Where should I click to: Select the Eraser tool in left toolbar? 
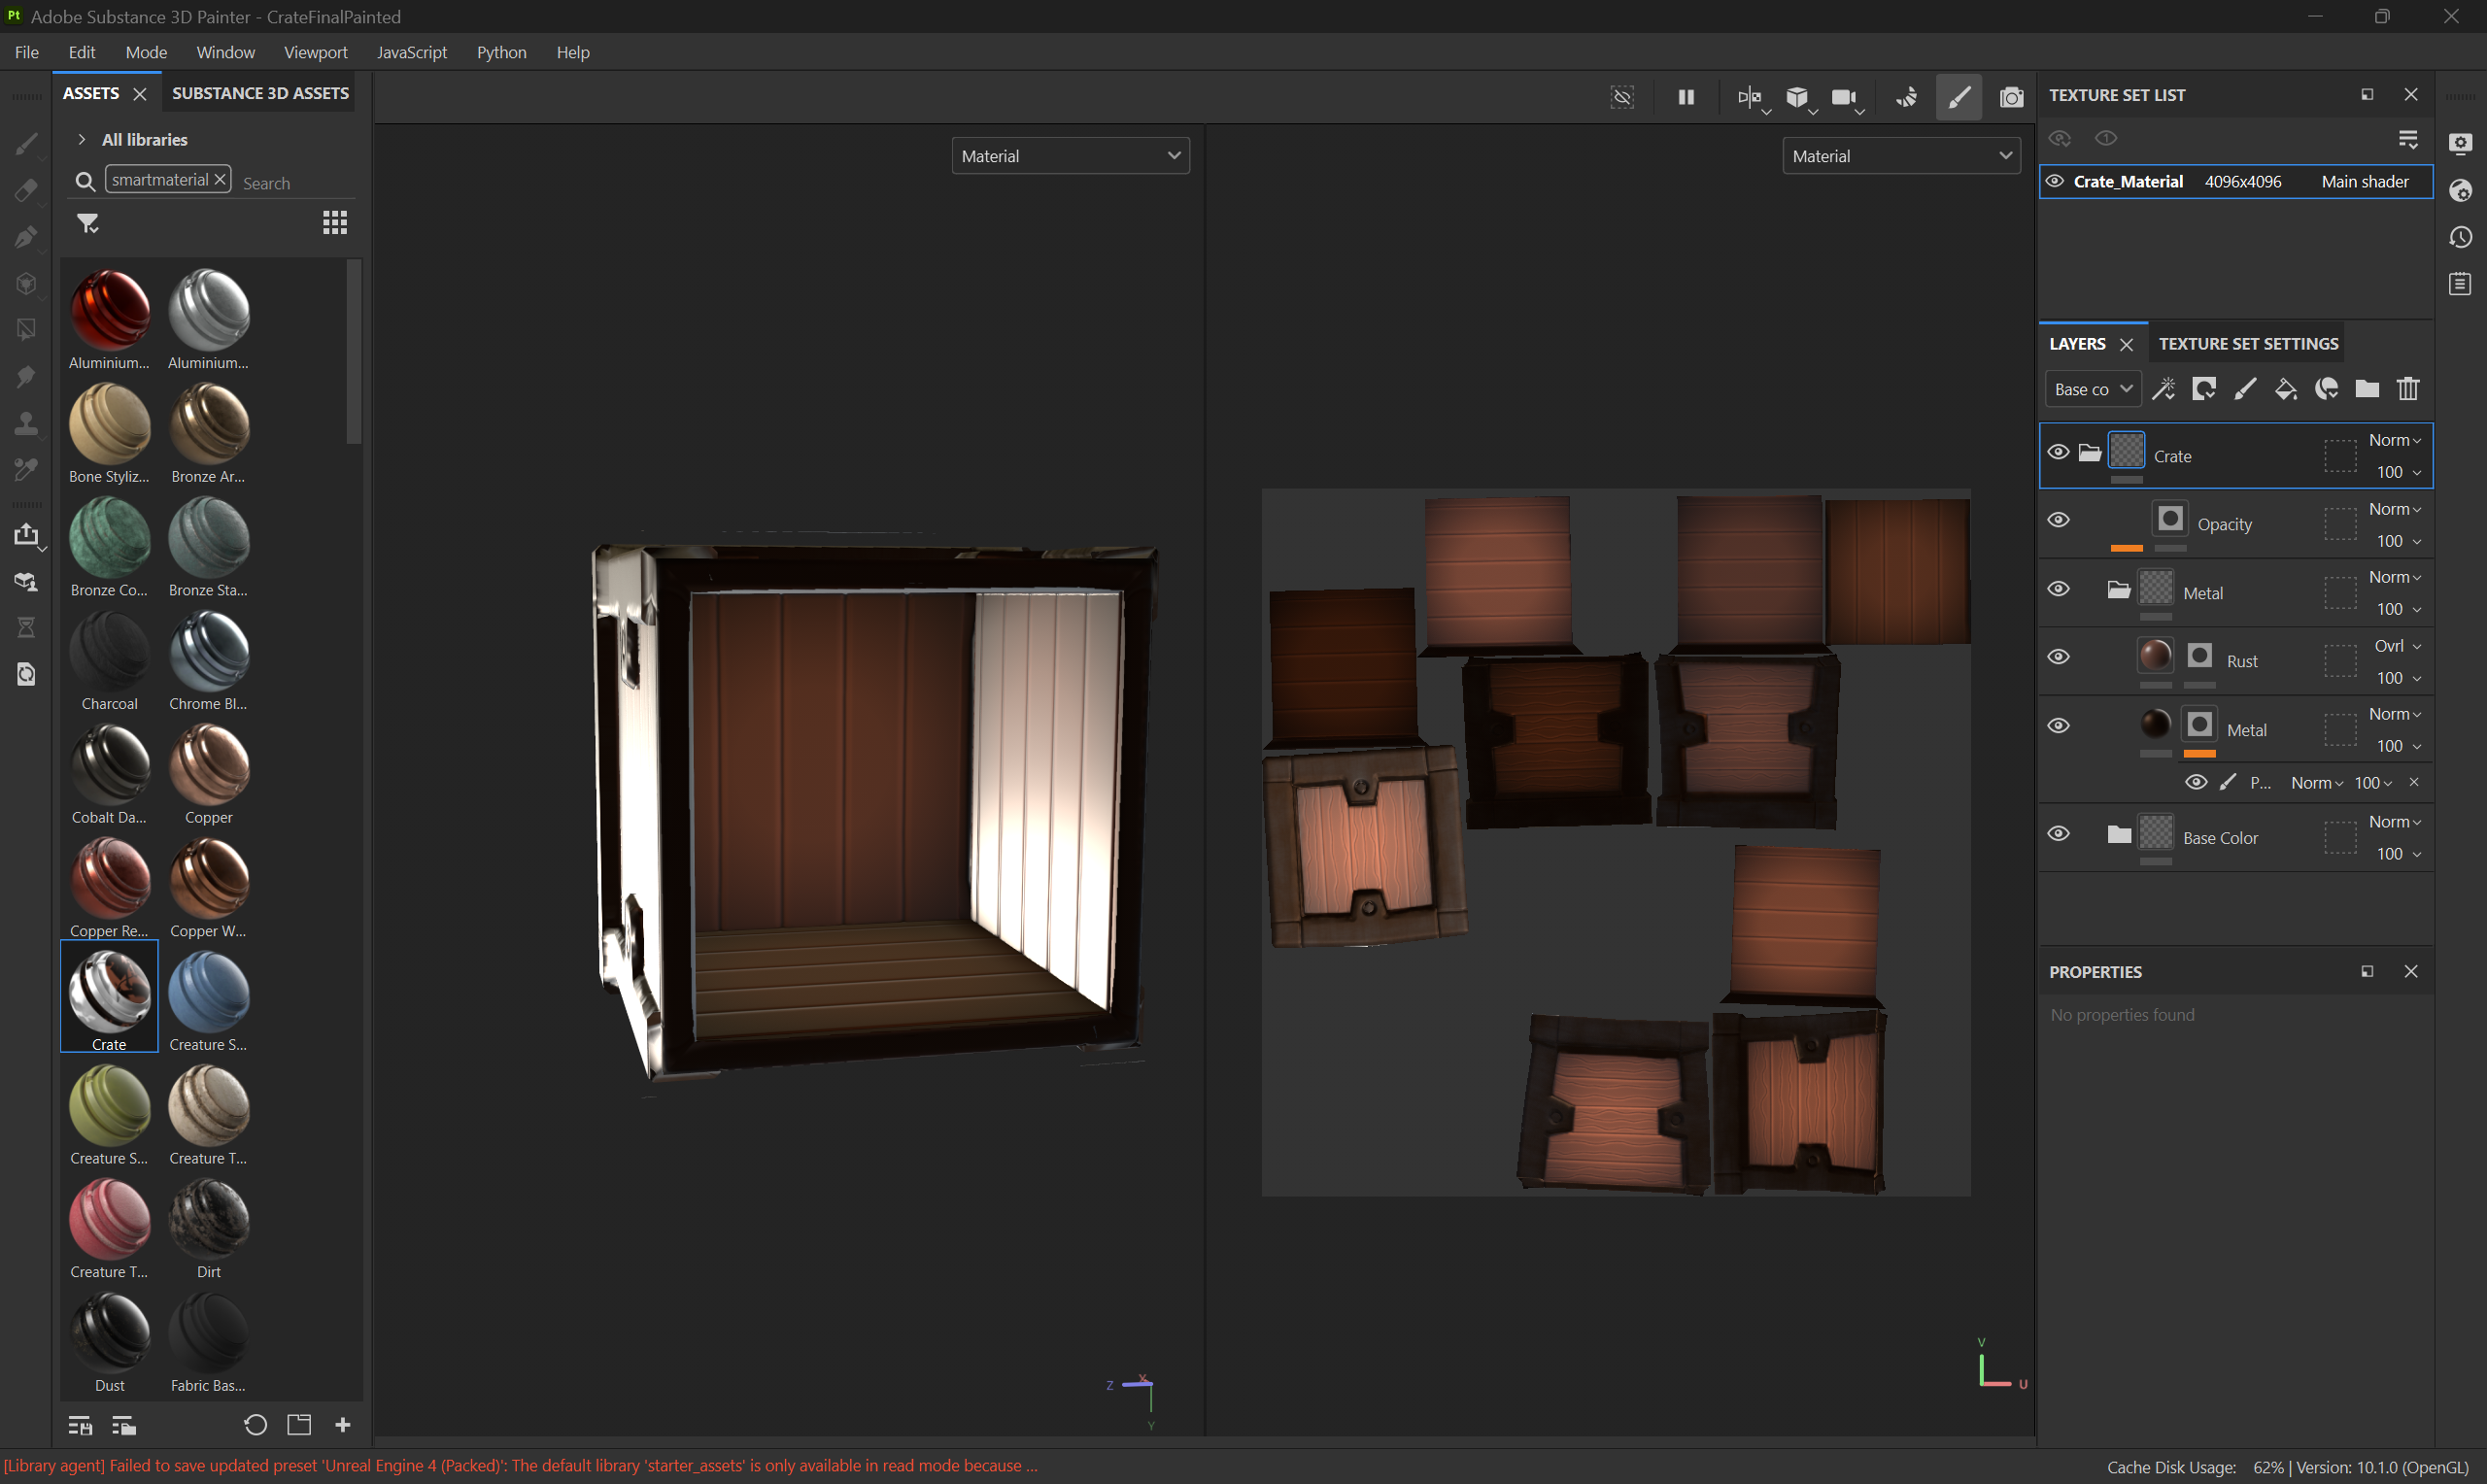[27, 190]
